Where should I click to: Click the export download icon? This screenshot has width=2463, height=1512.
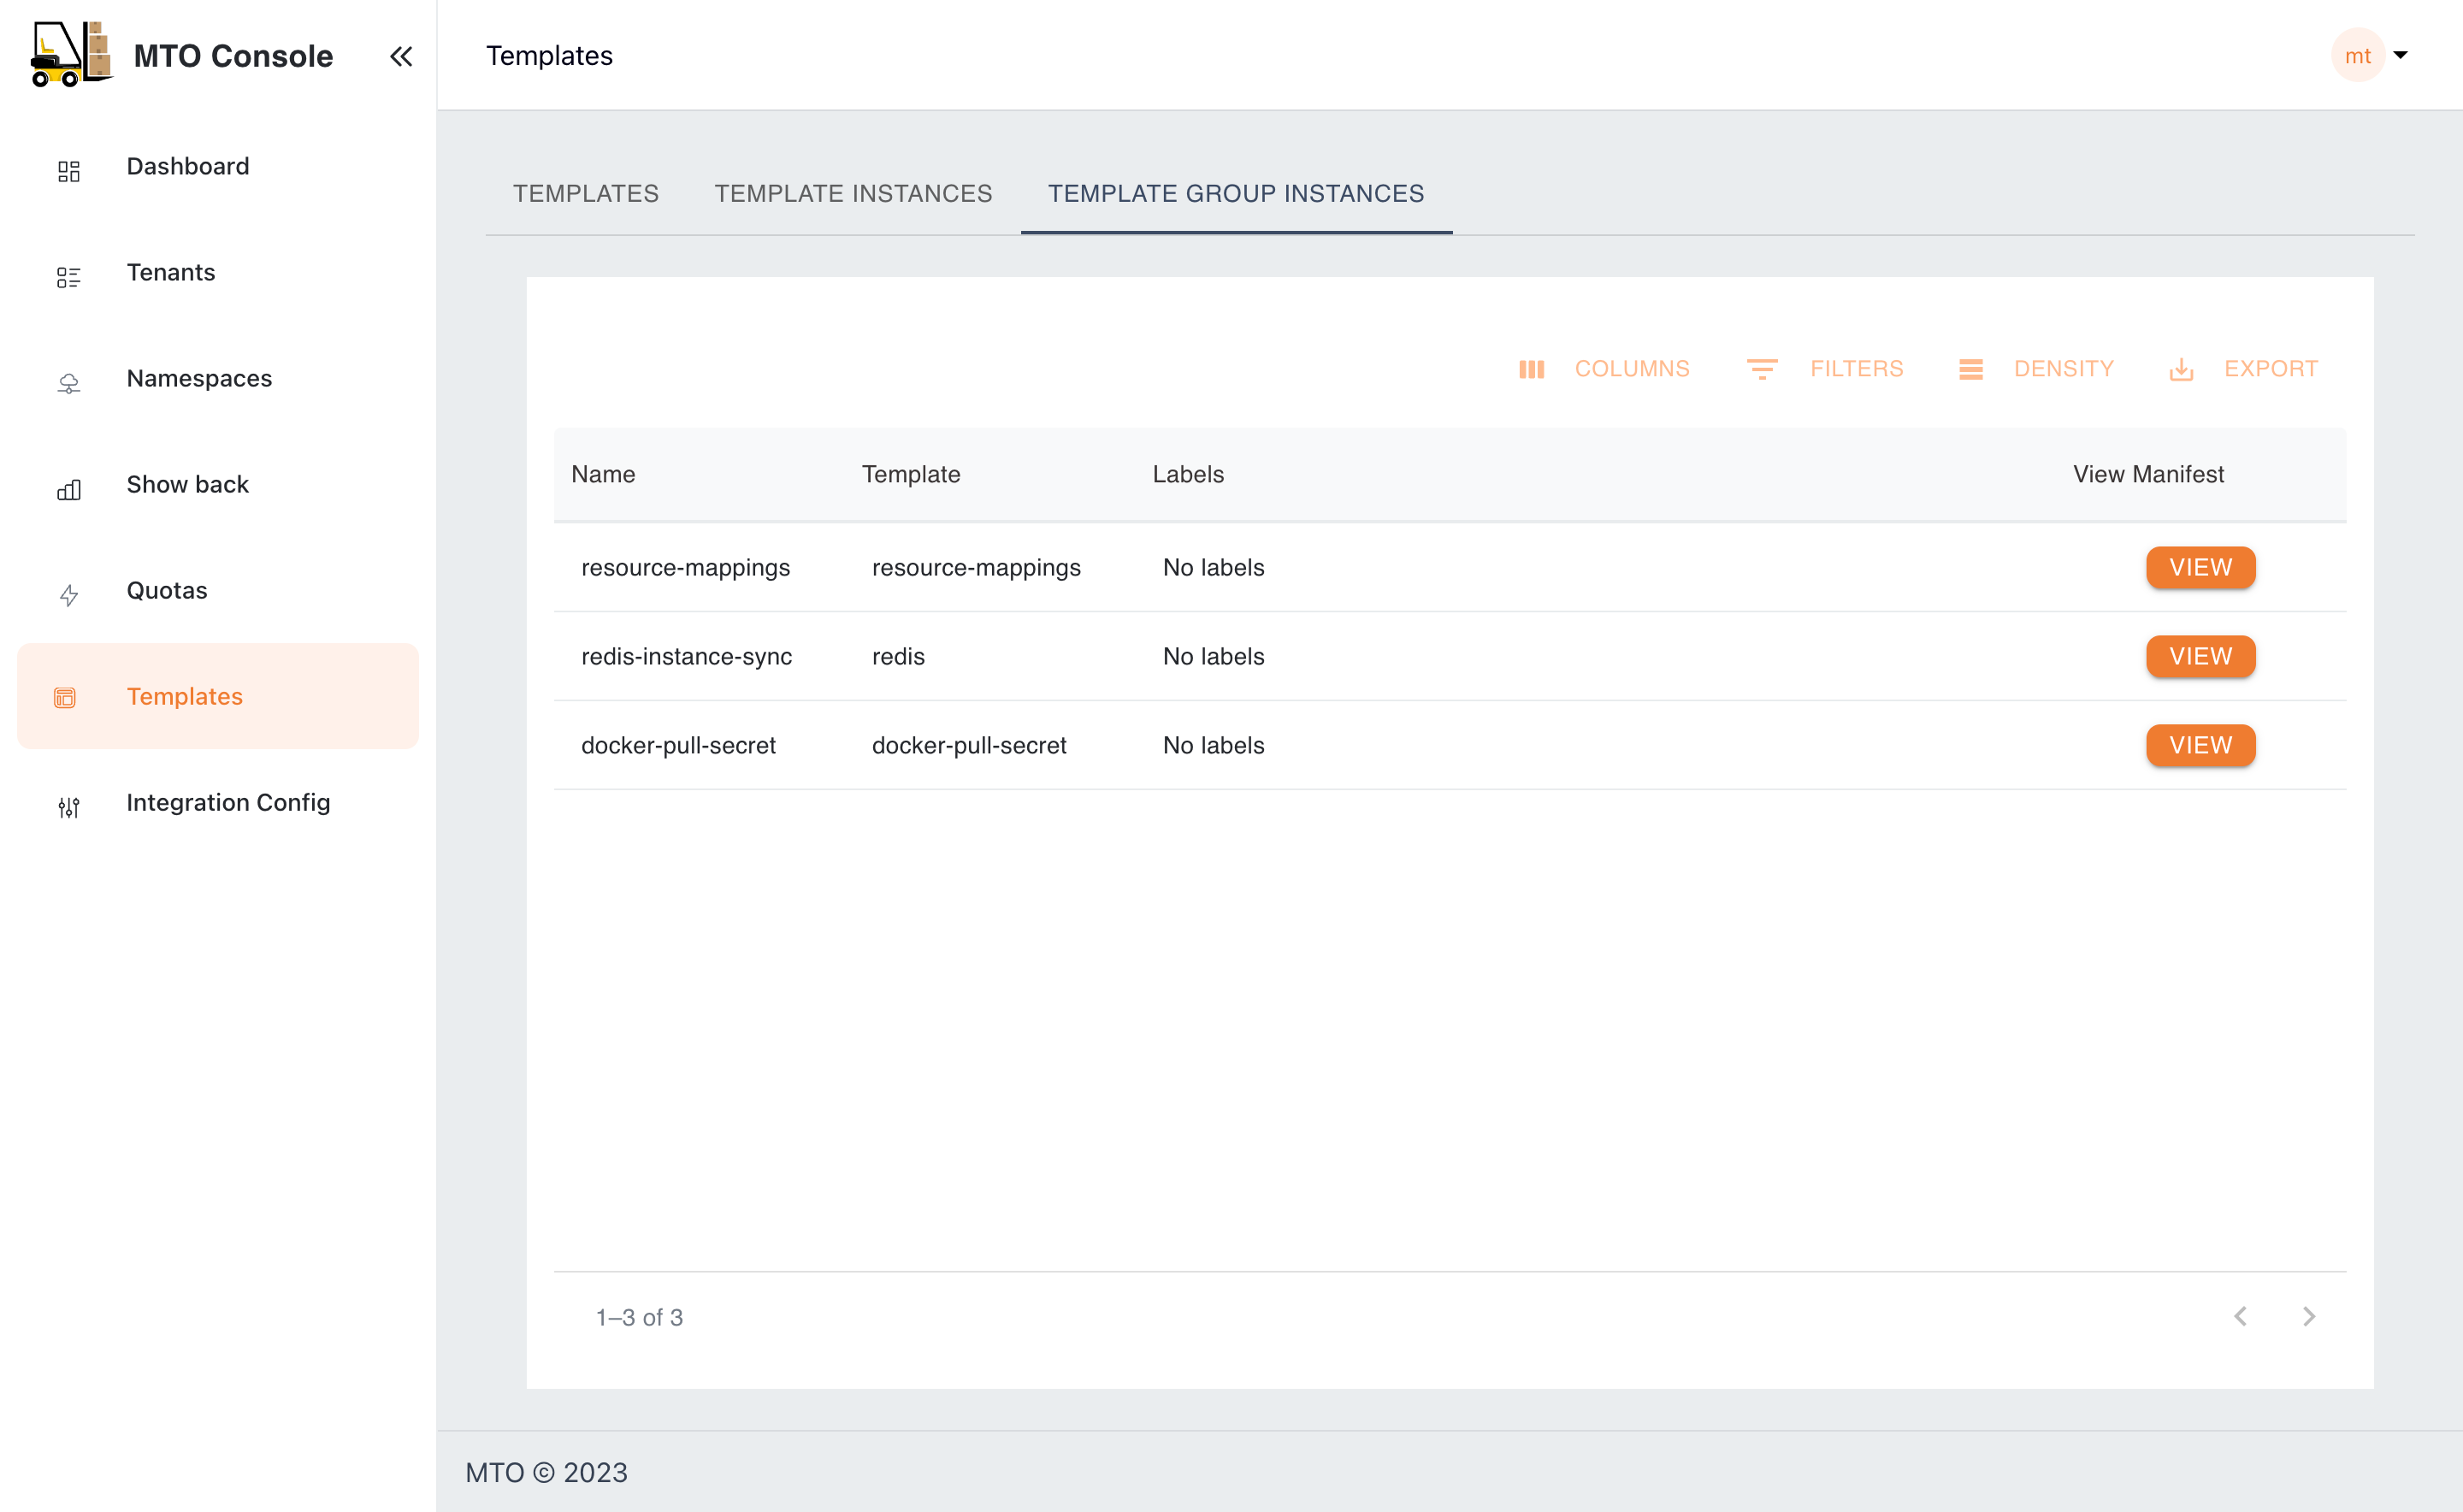(x=2181, y=369)
